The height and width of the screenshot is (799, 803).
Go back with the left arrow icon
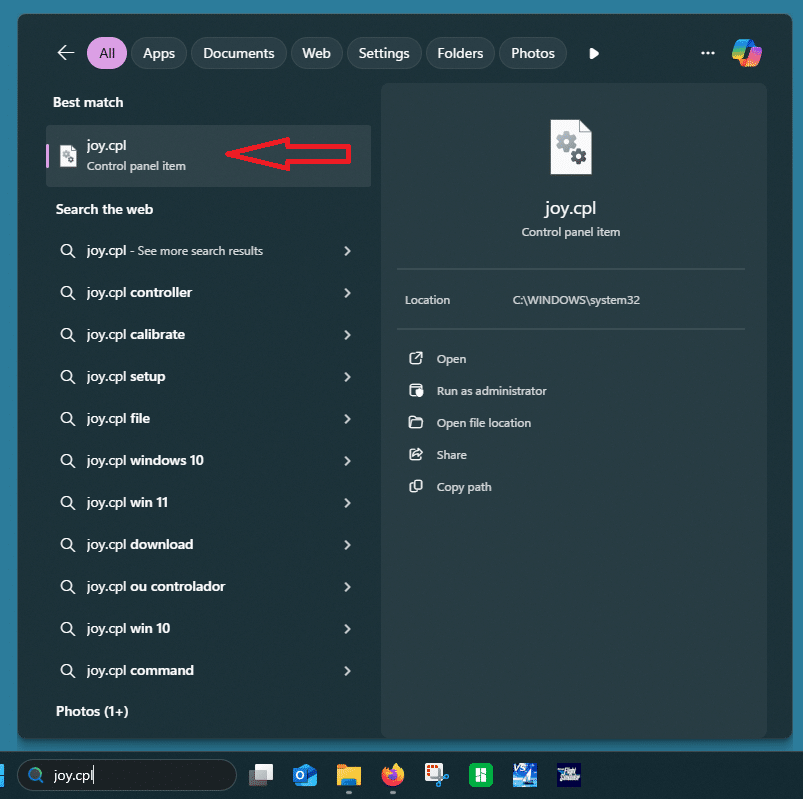[x=66, y=53]
